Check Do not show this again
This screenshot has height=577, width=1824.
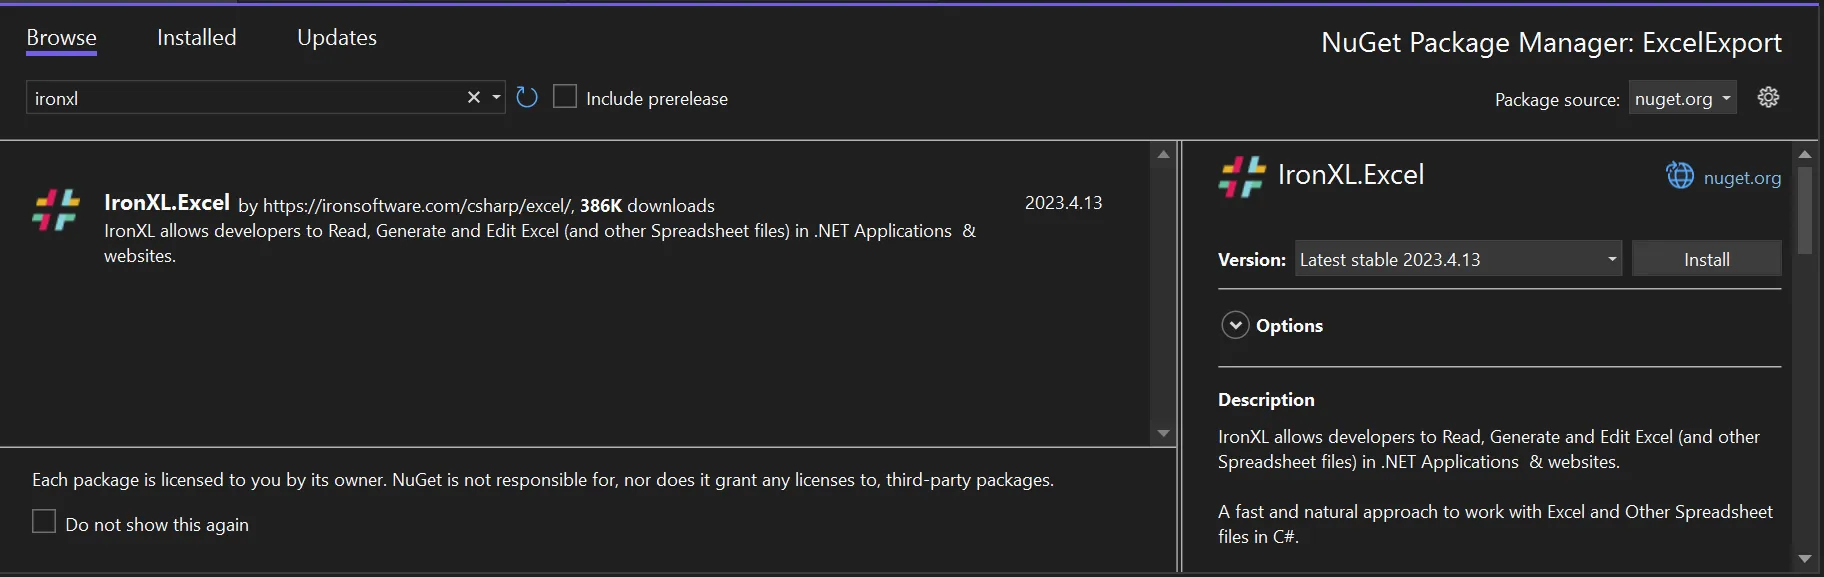tap(44, 522)
